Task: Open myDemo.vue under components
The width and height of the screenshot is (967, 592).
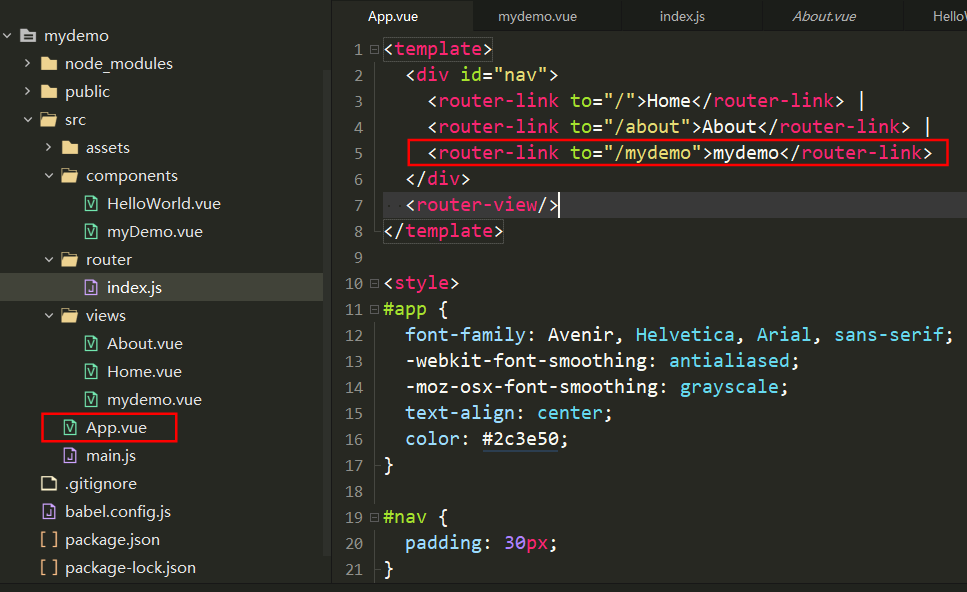Action: point(154,232)
